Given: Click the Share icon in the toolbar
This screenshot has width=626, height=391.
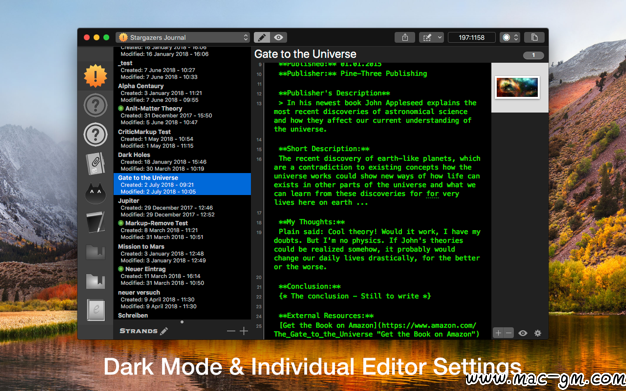Looking at the screenshot, I should [x=405, y=38].
